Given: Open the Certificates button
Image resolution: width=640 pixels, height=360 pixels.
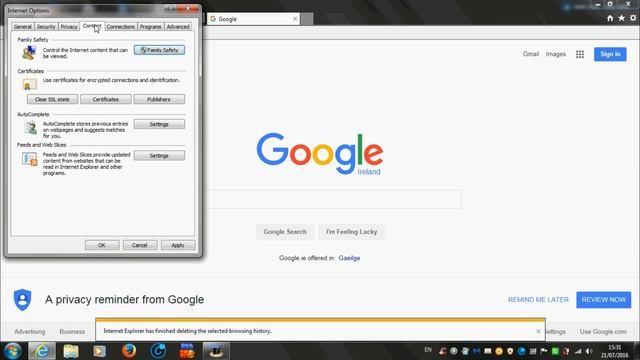Looking at the screenshot, I should (106, 99).
